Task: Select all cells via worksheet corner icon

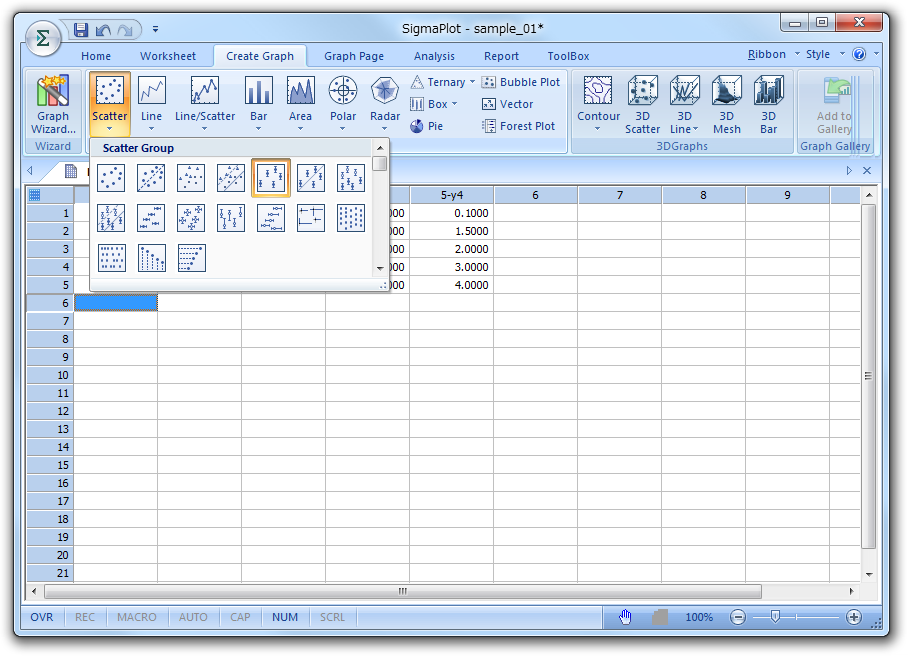Action: [35, 195]
